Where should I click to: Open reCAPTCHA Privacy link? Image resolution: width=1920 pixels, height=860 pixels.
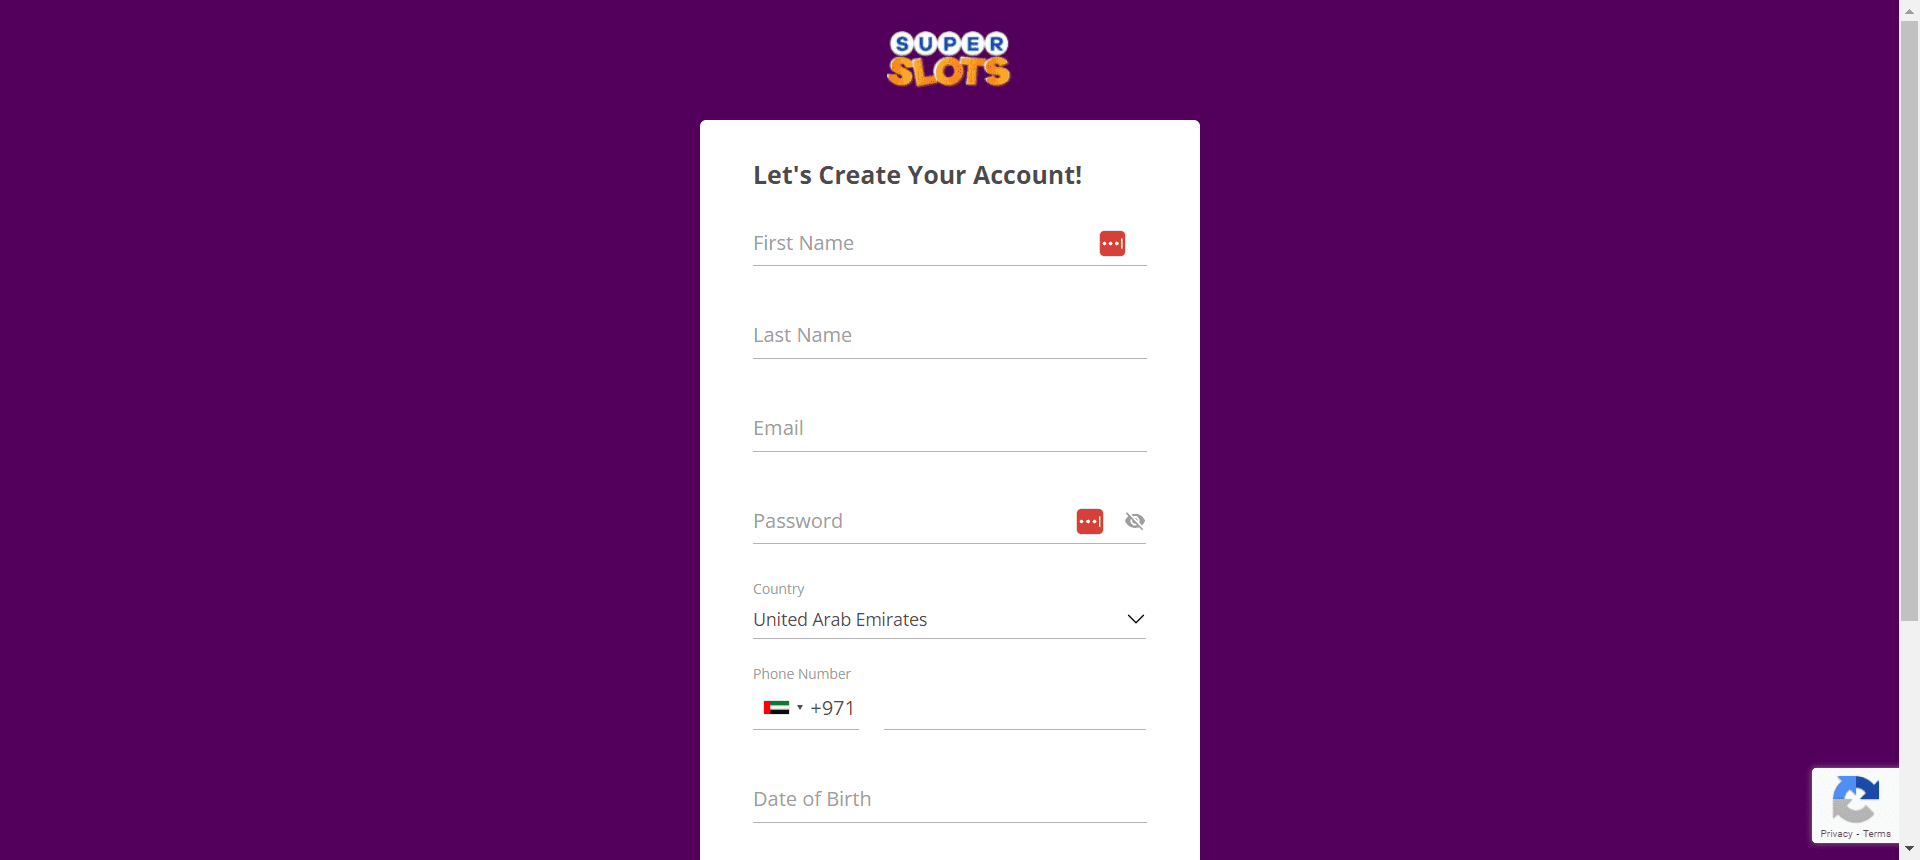(x=1836, y=834)
